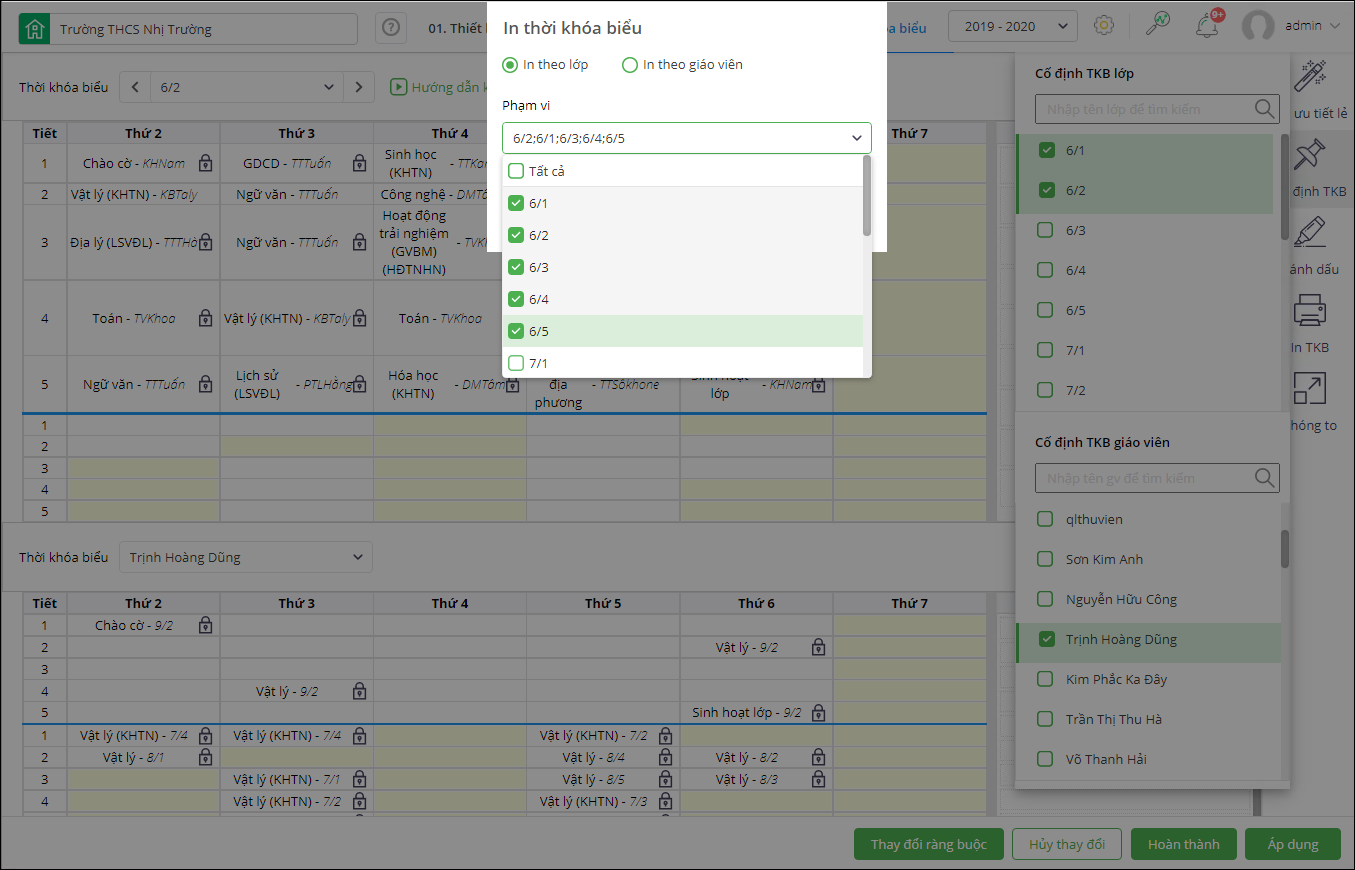
Task: Uncheck class 6/3 in the print scope list
Action: coord(516,267)
